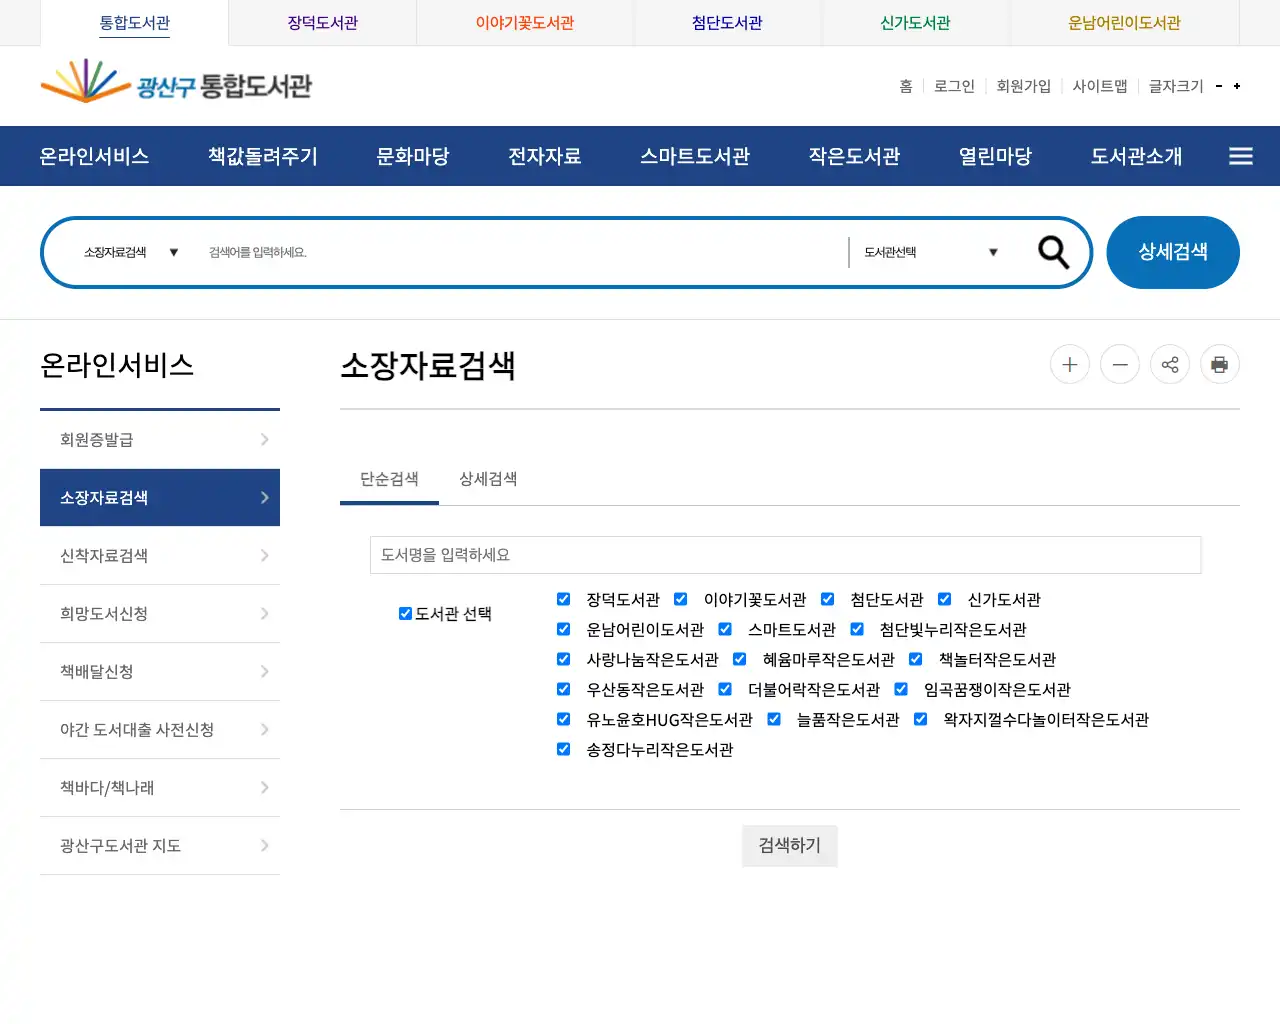Screen dimensions: 1280x1024
Task: Open 책바다/책나래 in the sidebar
Action: click(x=160, y=788)
